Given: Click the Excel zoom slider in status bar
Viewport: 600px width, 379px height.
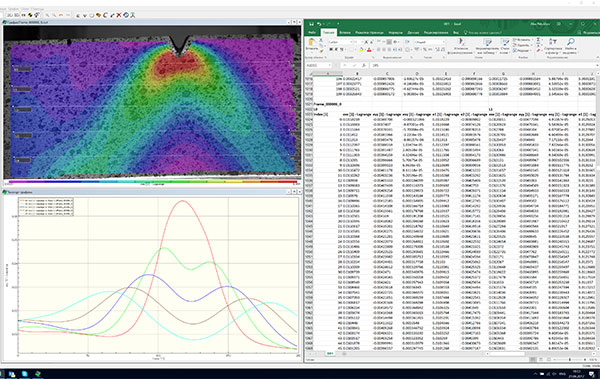Looking at the screenshot, I should [570, 360].
